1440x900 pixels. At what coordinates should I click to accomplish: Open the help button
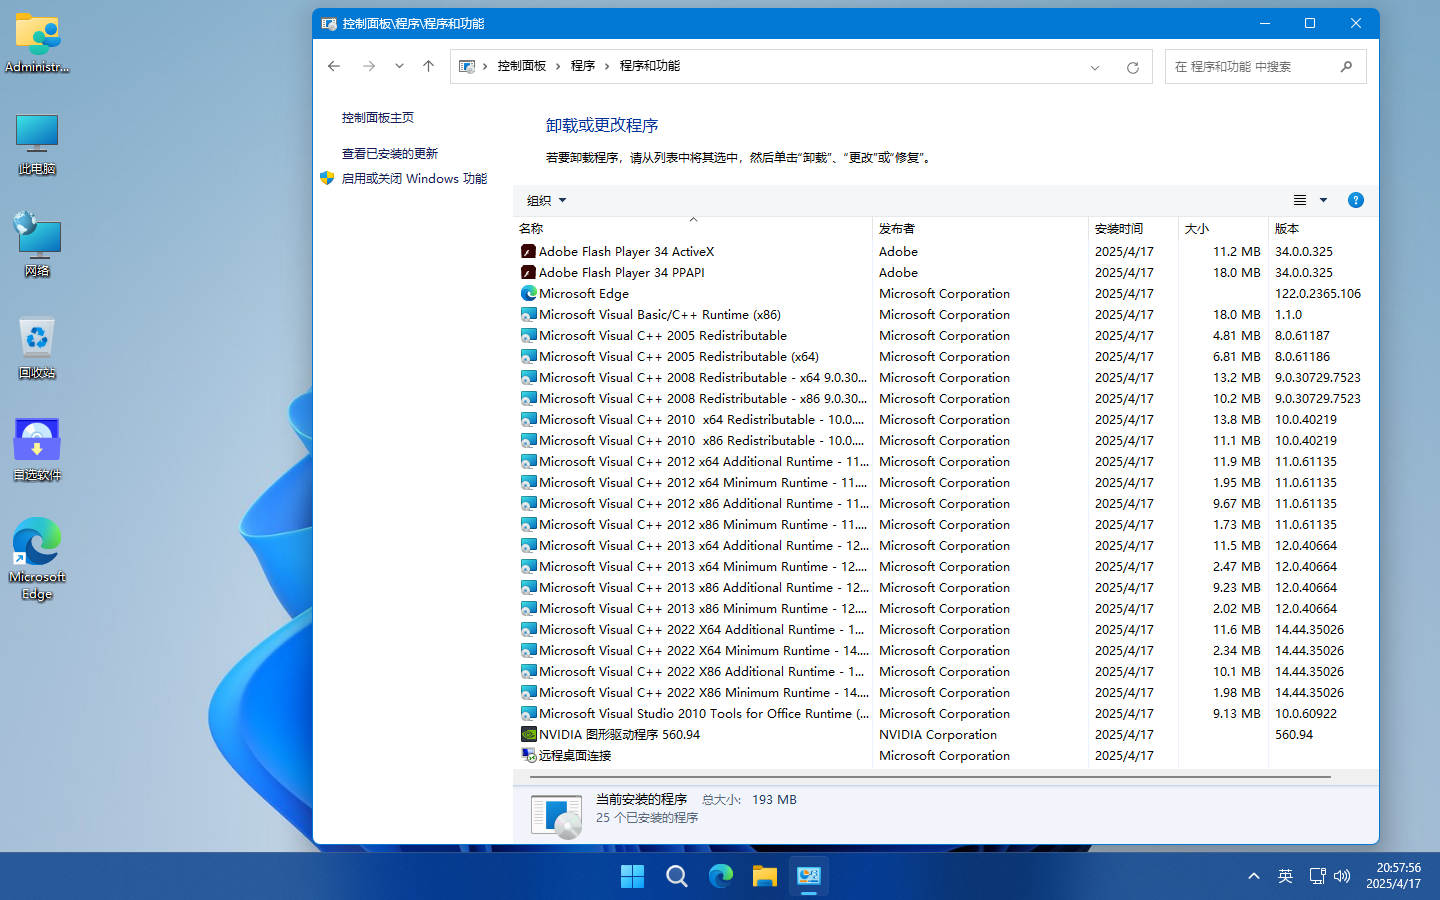[x=1356, y=200]
